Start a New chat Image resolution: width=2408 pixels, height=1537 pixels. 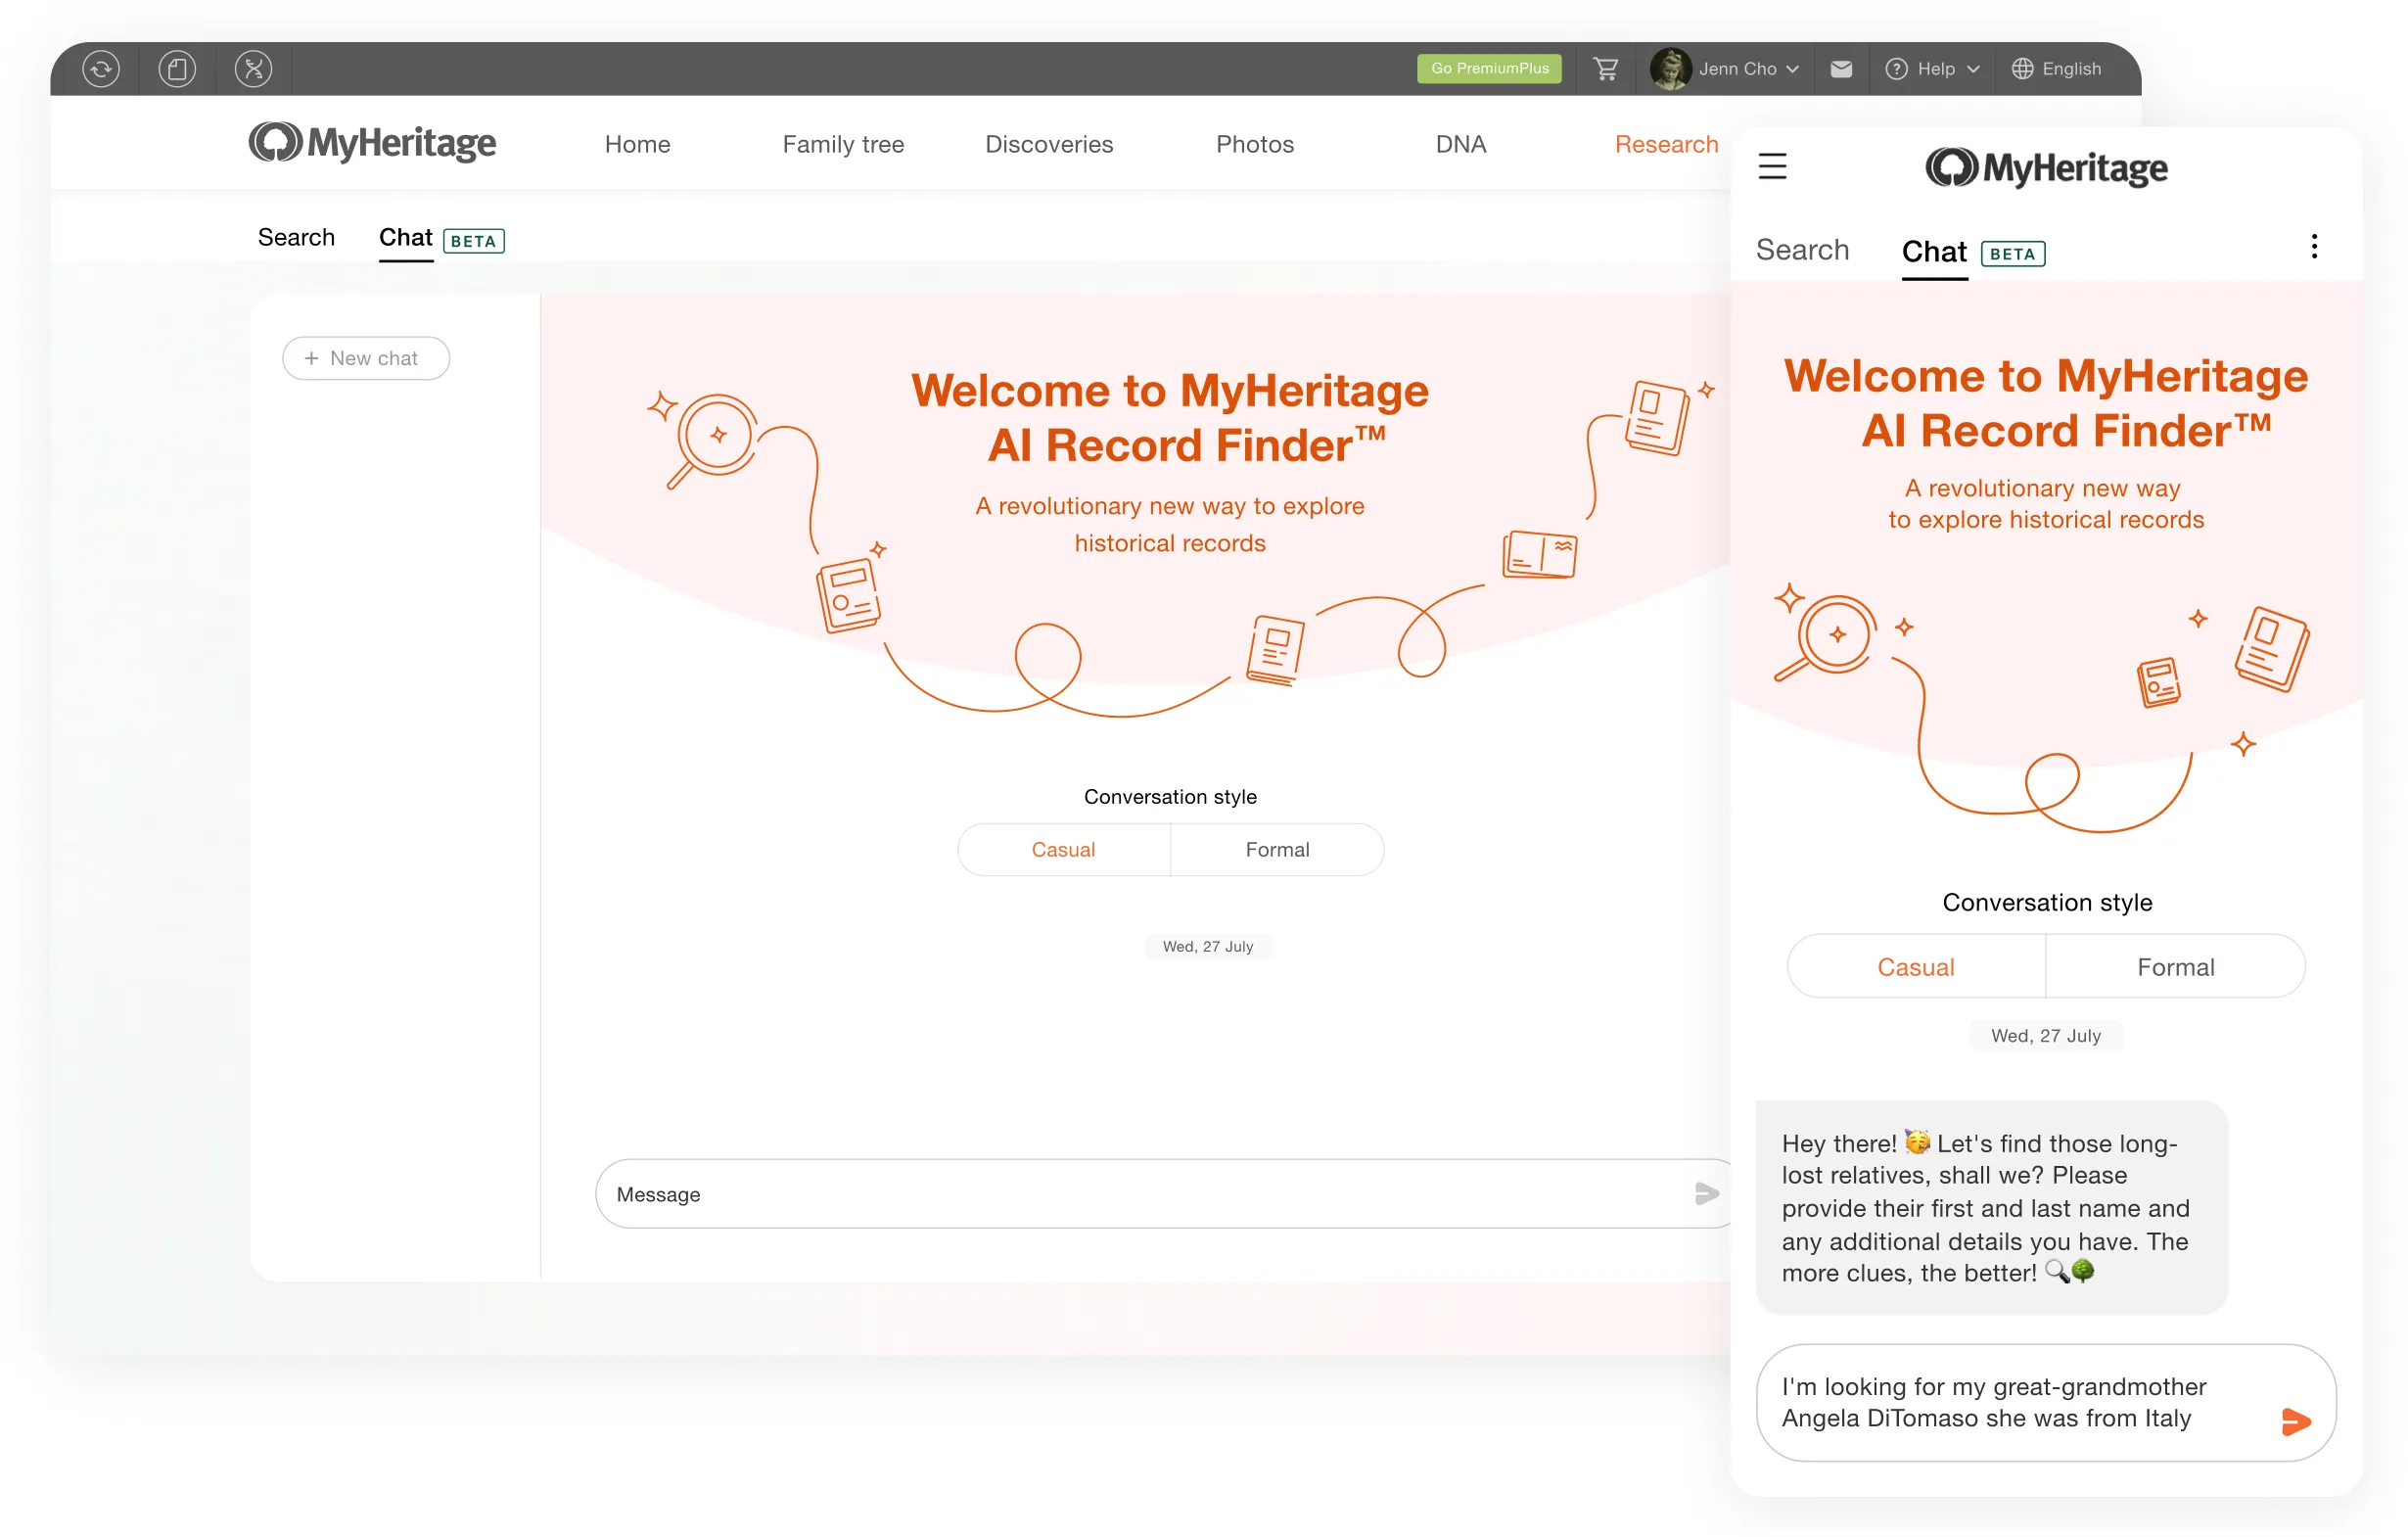(x=365, y=358)
